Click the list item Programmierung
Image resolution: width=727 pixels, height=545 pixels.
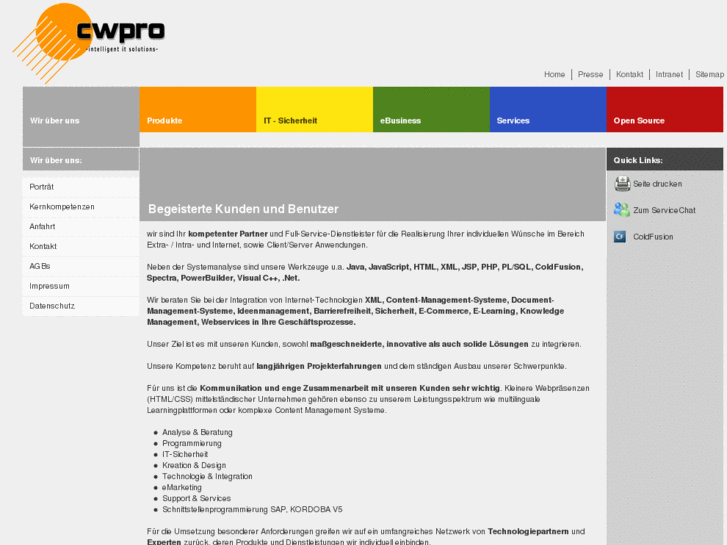[191, 443]
